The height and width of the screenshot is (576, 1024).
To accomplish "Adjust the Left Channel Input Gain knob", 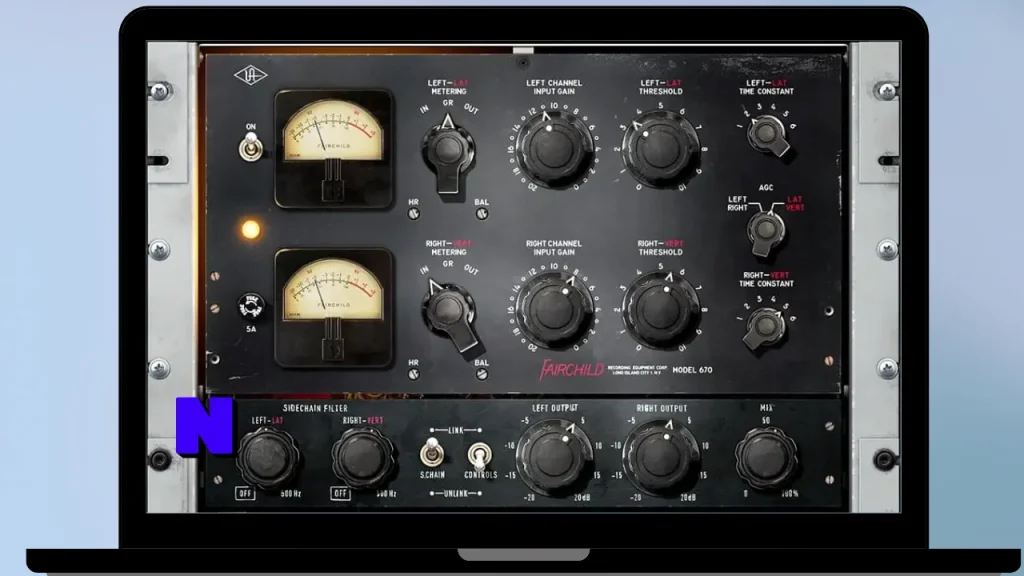I will (554, 147).
